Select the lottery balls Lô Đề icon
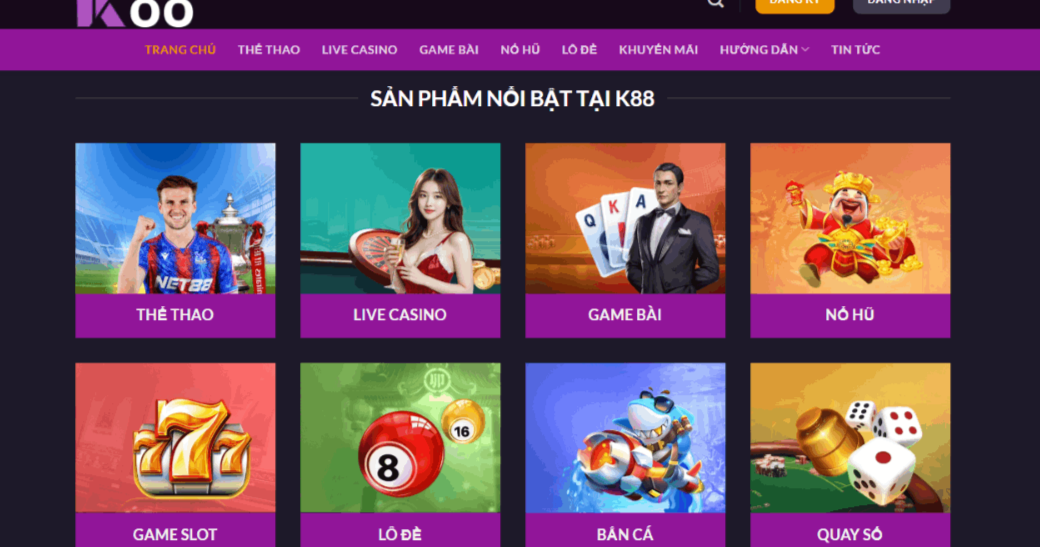Screen dimensions: 1040x547 pyautogui.click(x=400, y=438)
